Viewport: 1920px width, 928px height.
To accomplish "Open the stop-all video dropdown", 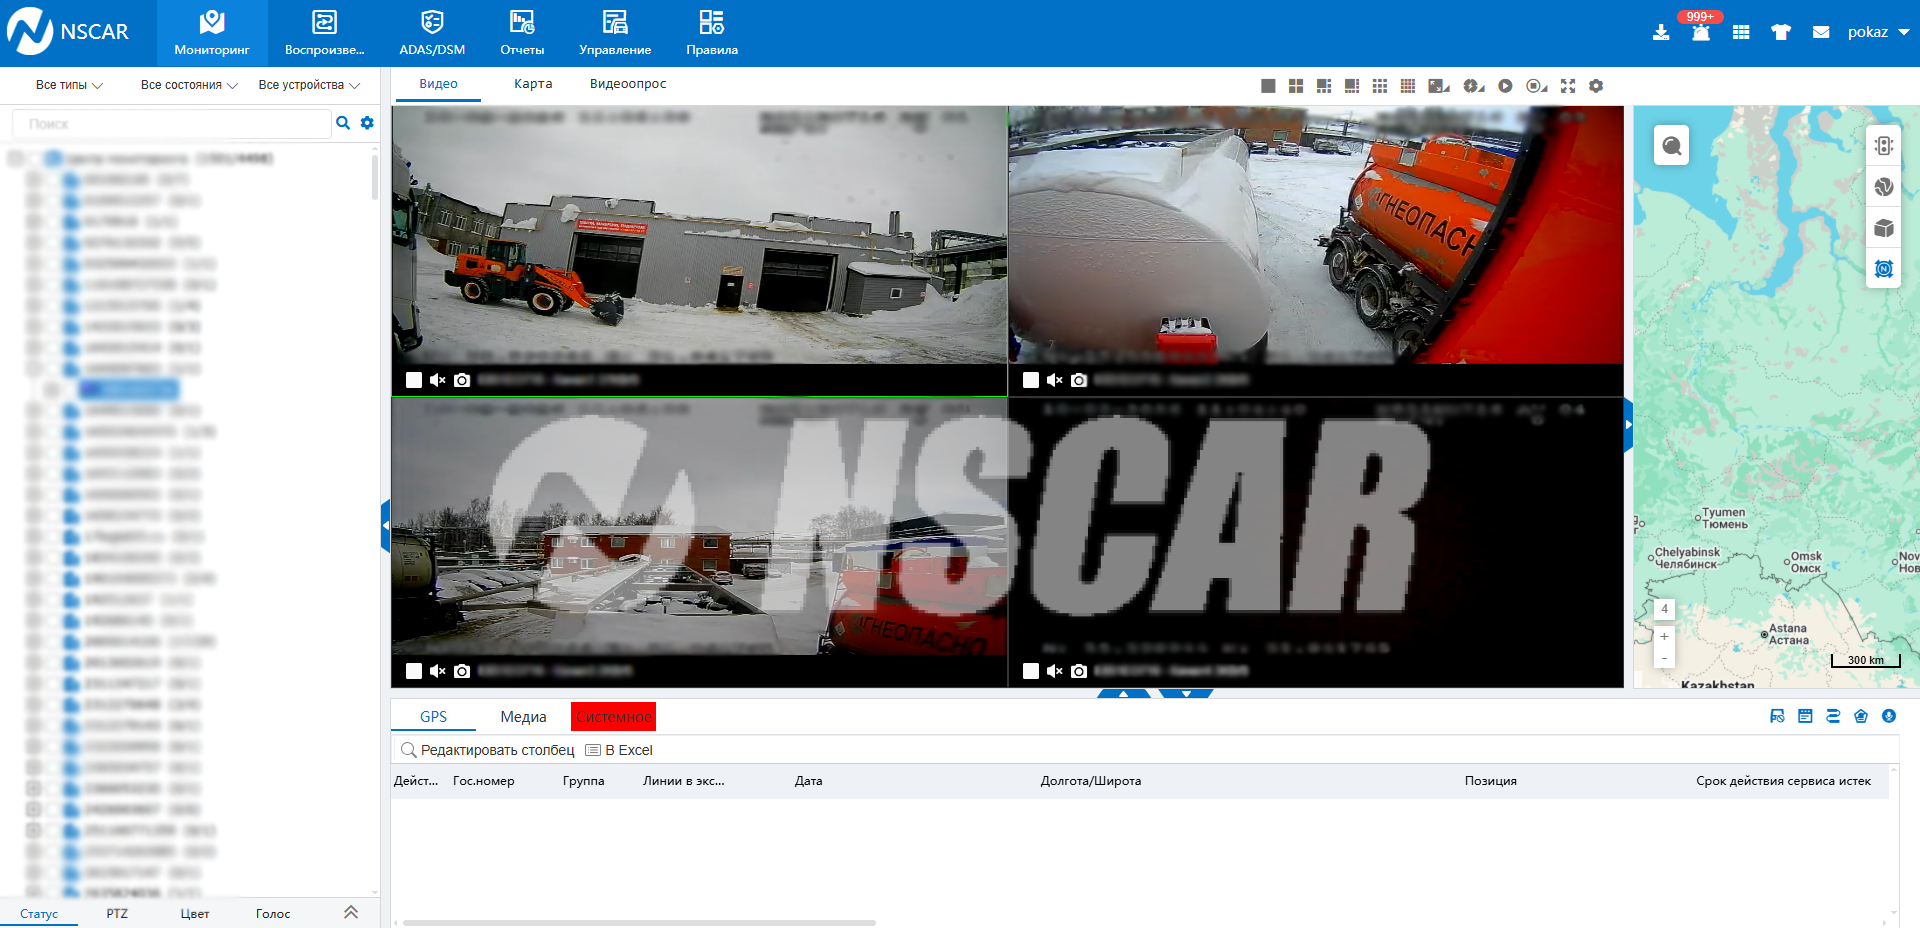I will click(1537, 86).
